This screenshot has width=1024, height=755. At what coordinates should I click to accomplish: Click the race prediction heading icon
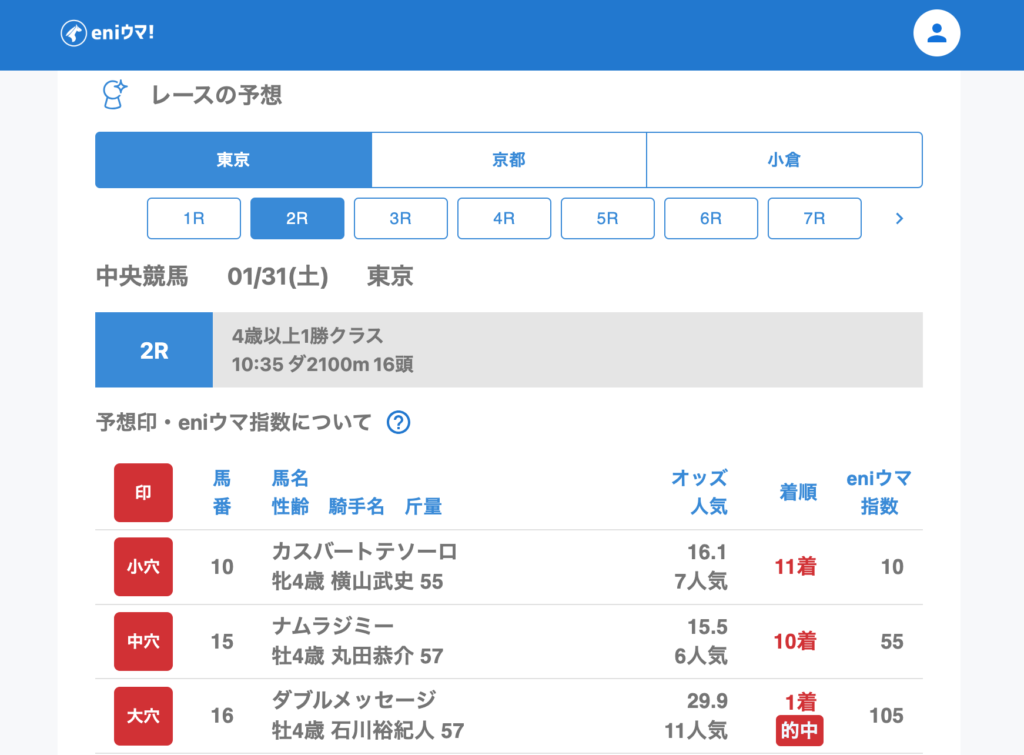pos(115,95)
